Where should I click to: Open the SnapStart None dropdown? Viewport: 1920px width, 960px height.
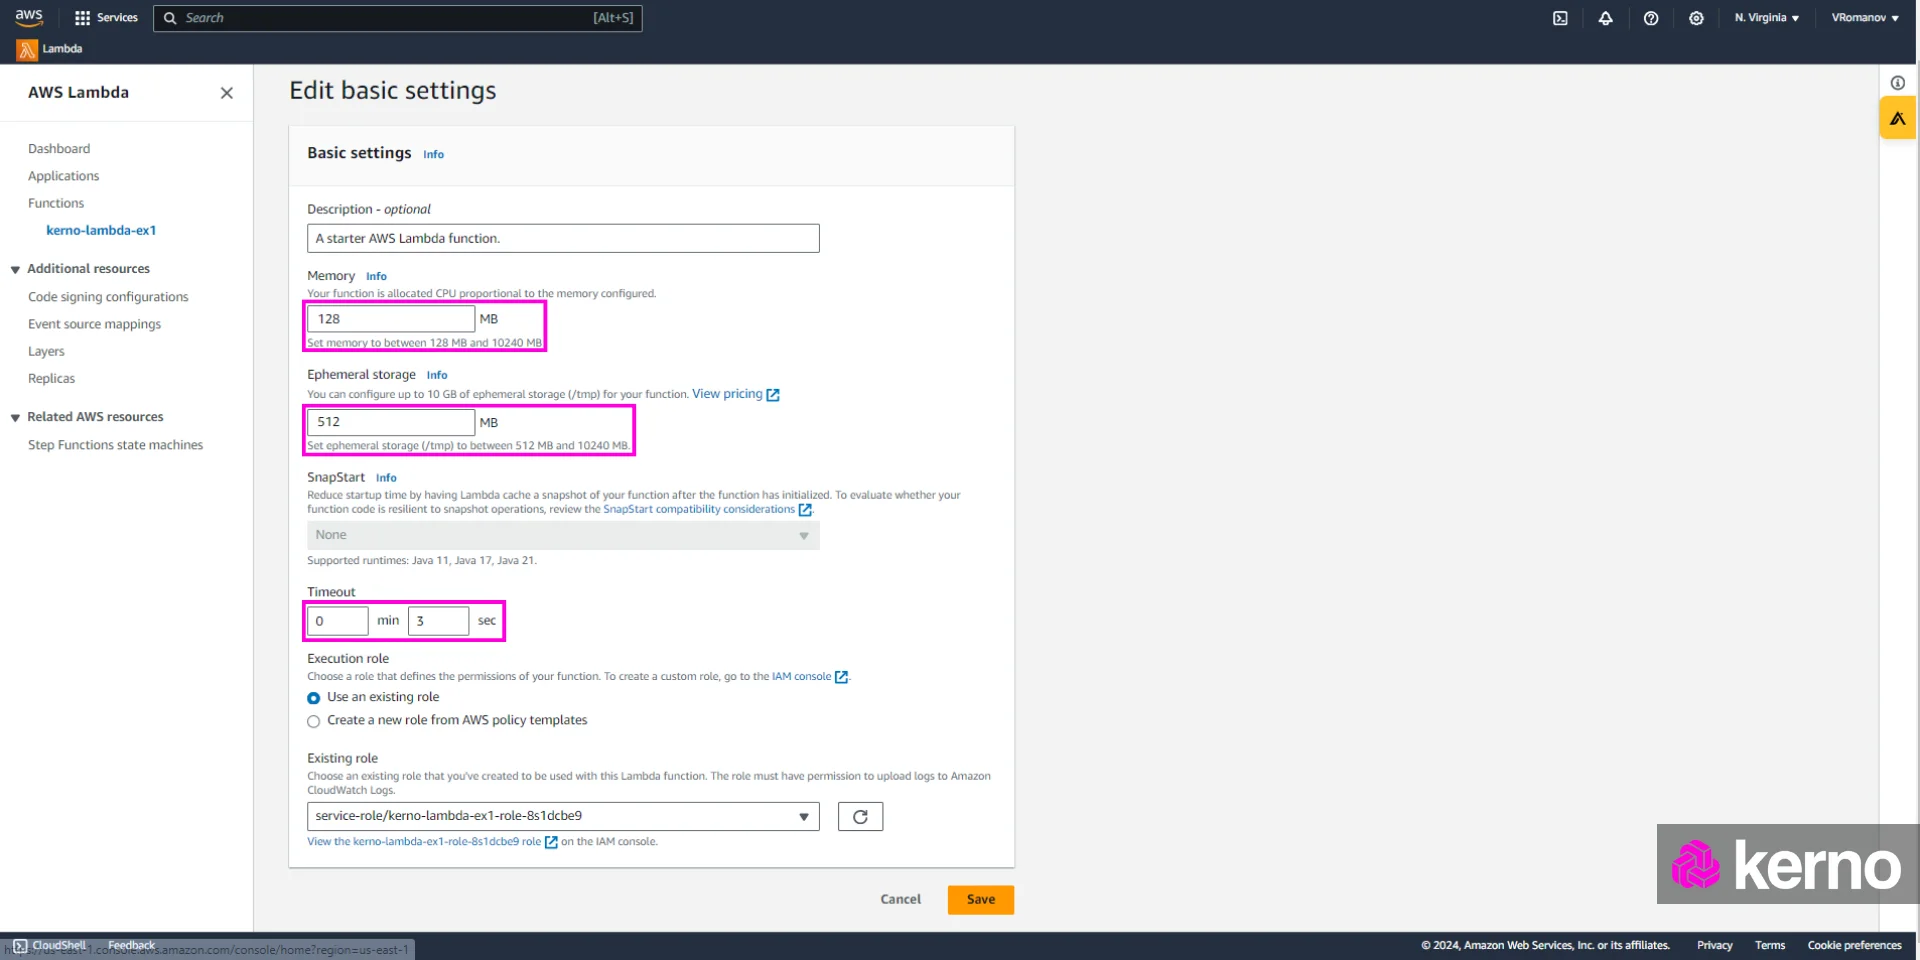coord(563,536)
